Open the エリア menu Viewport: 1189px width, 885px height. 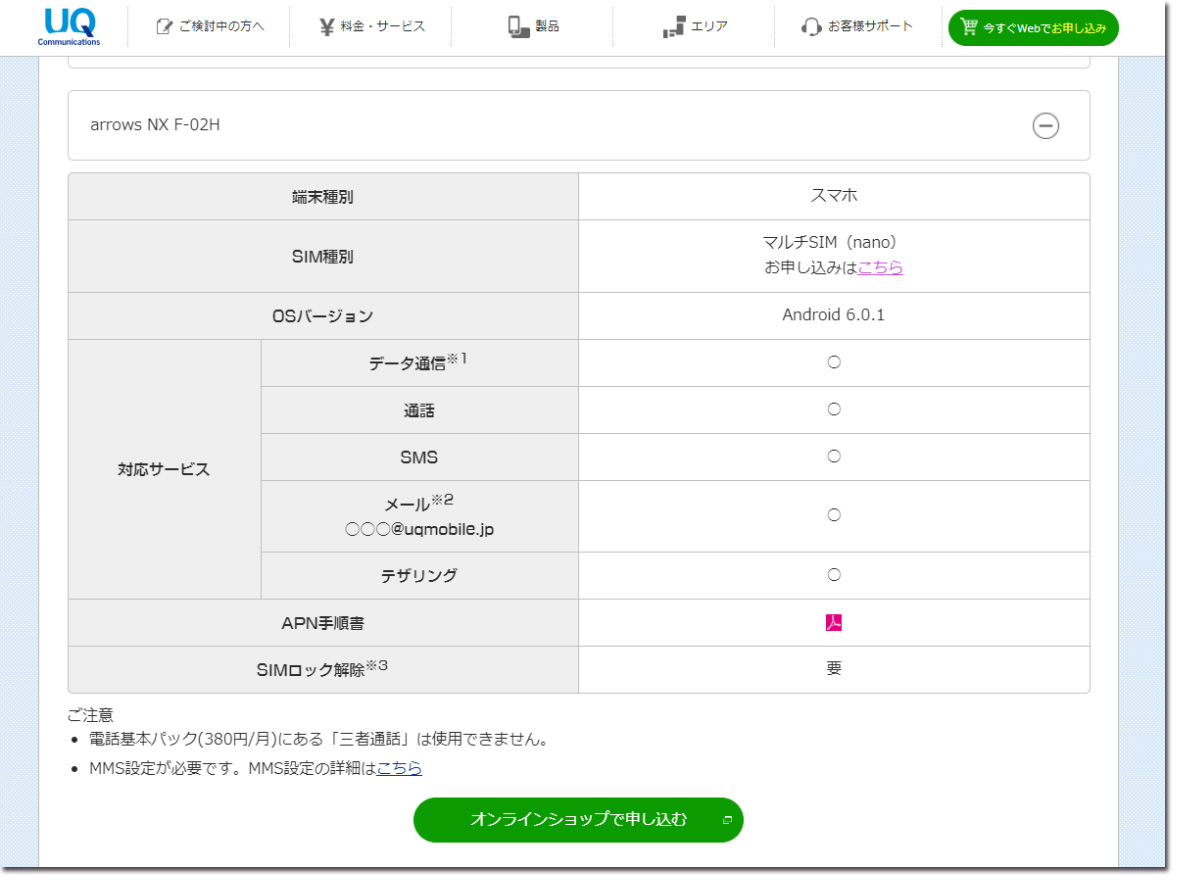[709, 27]
